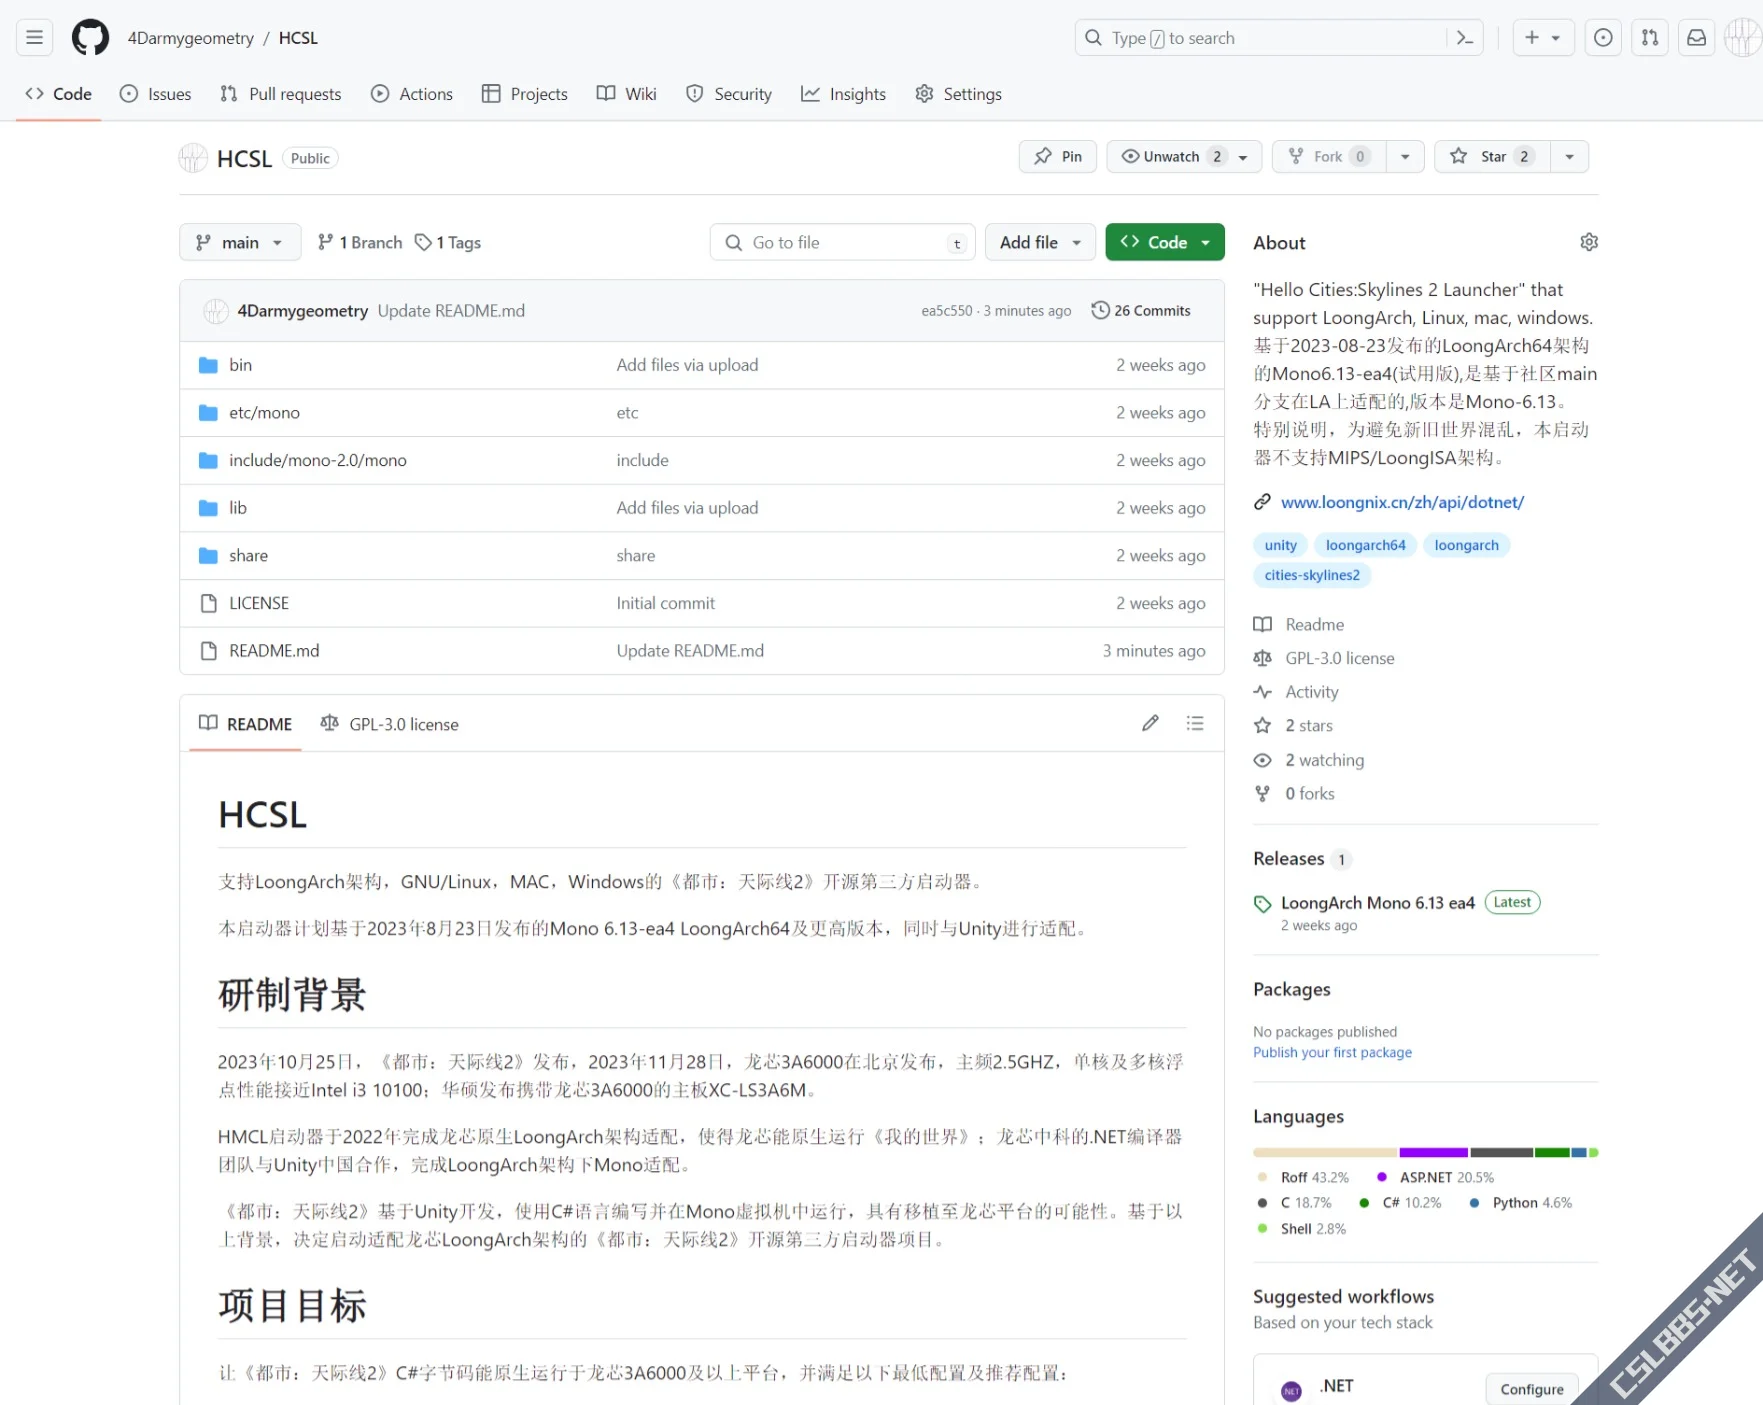Expand the Fork dropdown arrow
Image resolution: width=1763 pixels, height=1405 pixels.
(1405, 156)
